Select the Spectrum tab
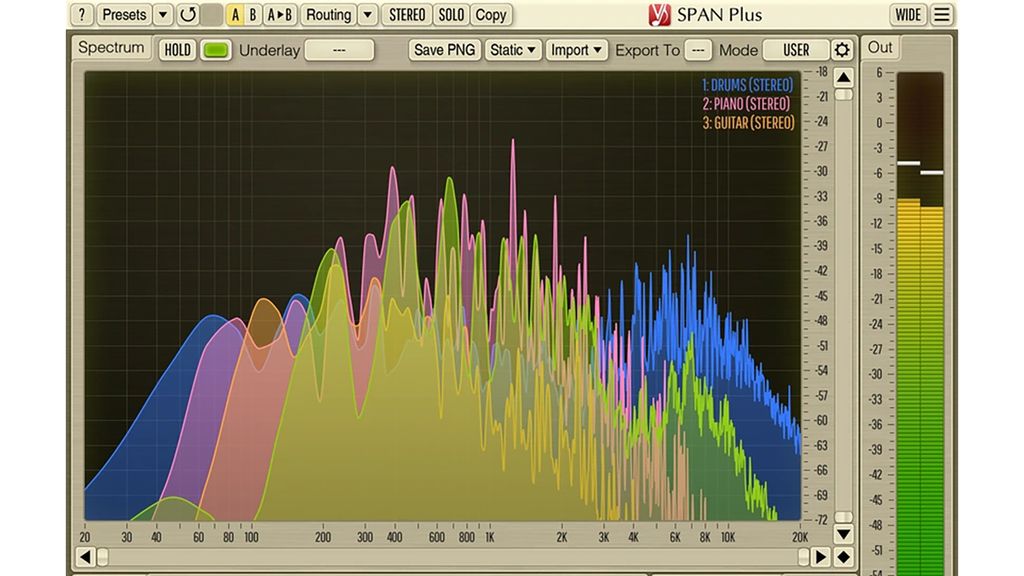1024x576 pixels. click(111, 48)
